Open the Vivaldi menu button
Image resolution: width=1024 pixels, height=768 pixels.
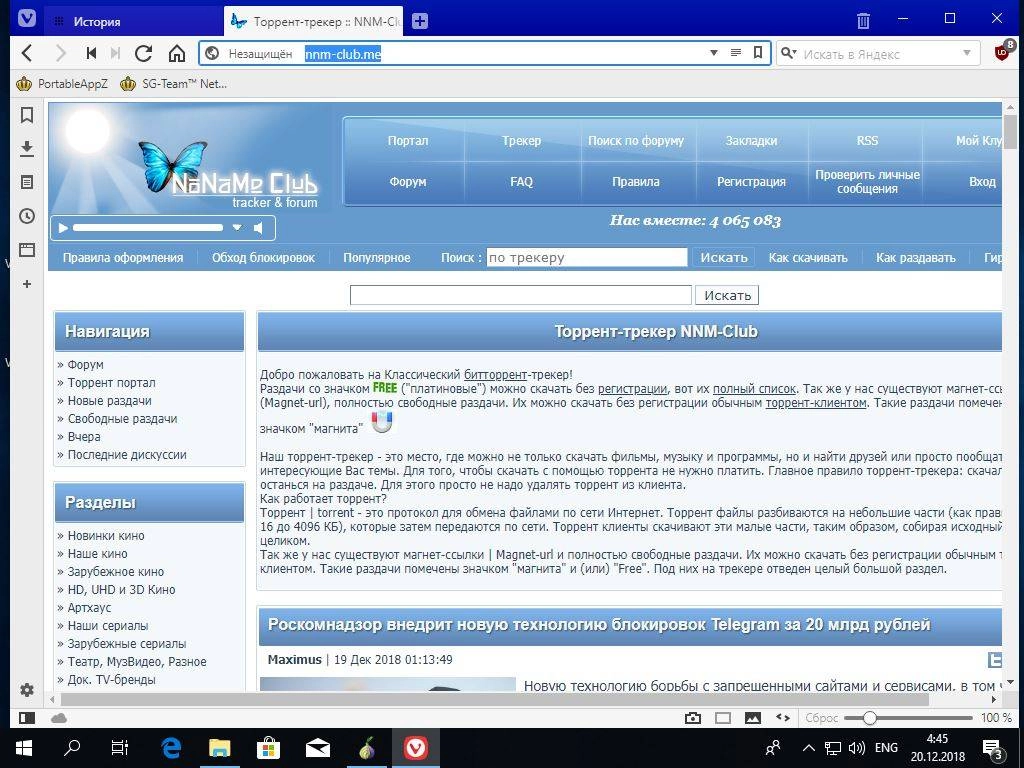point(27,18)
